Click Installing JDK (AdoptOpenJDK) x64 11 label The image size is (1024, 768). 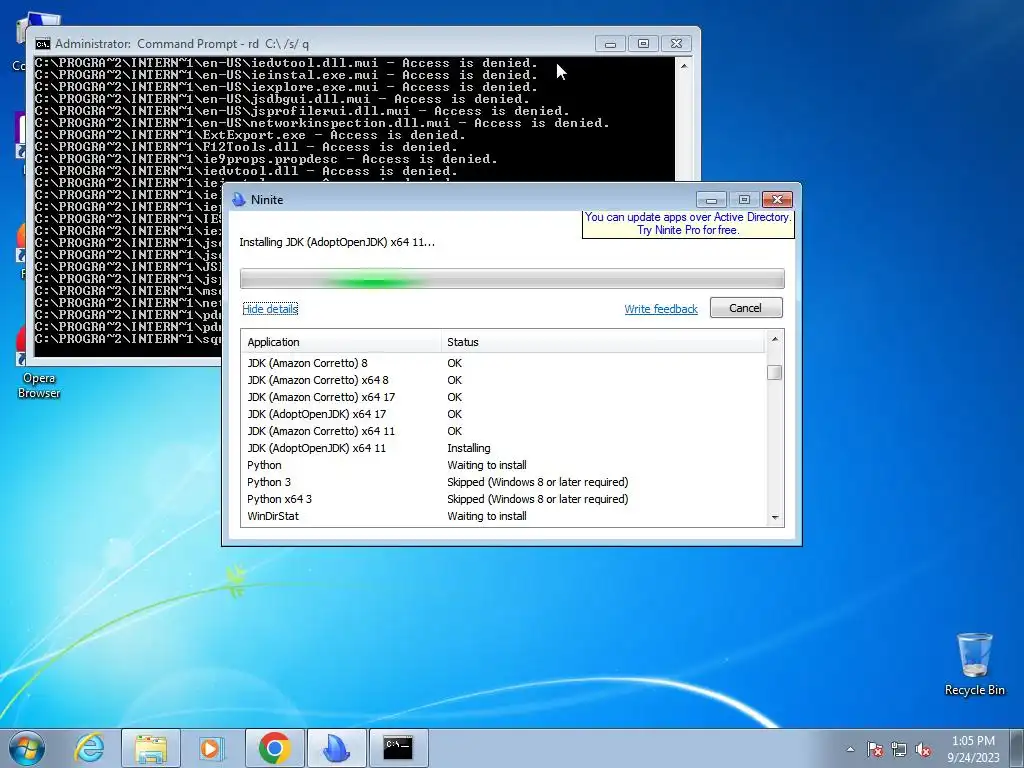tap(337, 242)
